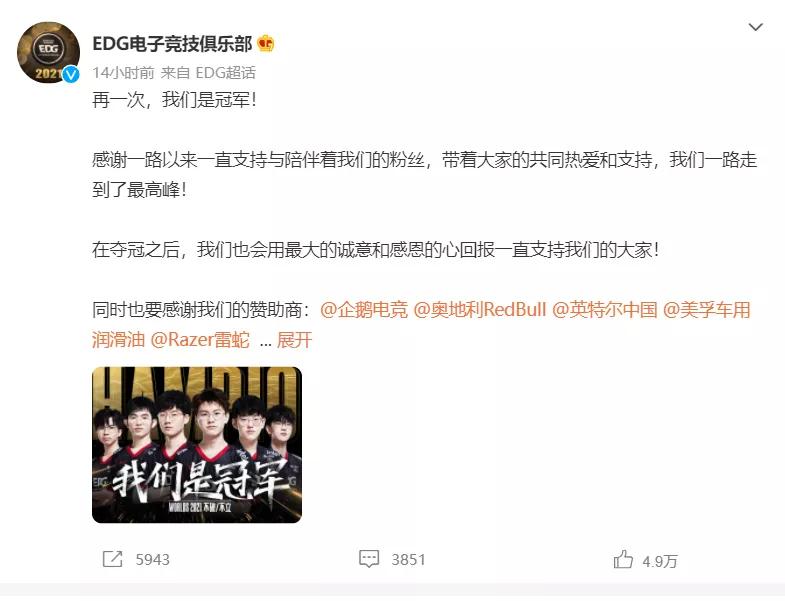
Task: Open @企鹅电竞 mention
Action: [x=364, y=310]
